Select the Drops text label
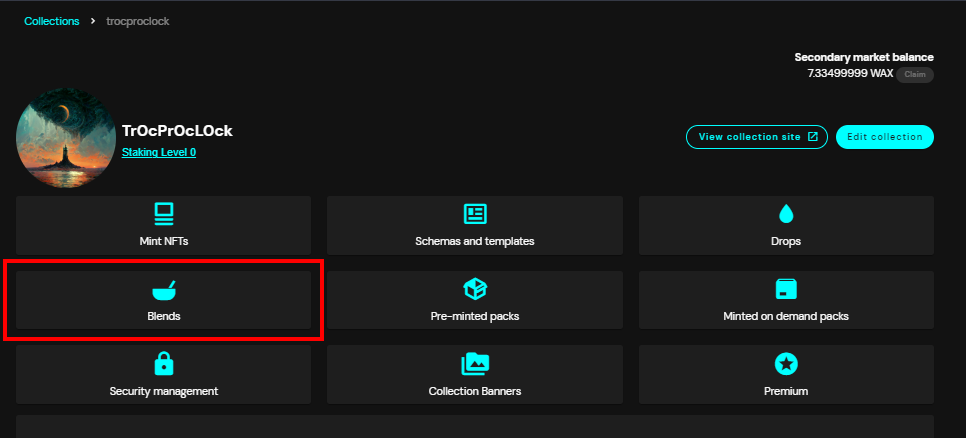The width and height of the screenshot is (966, 438). tap(786, 241)
